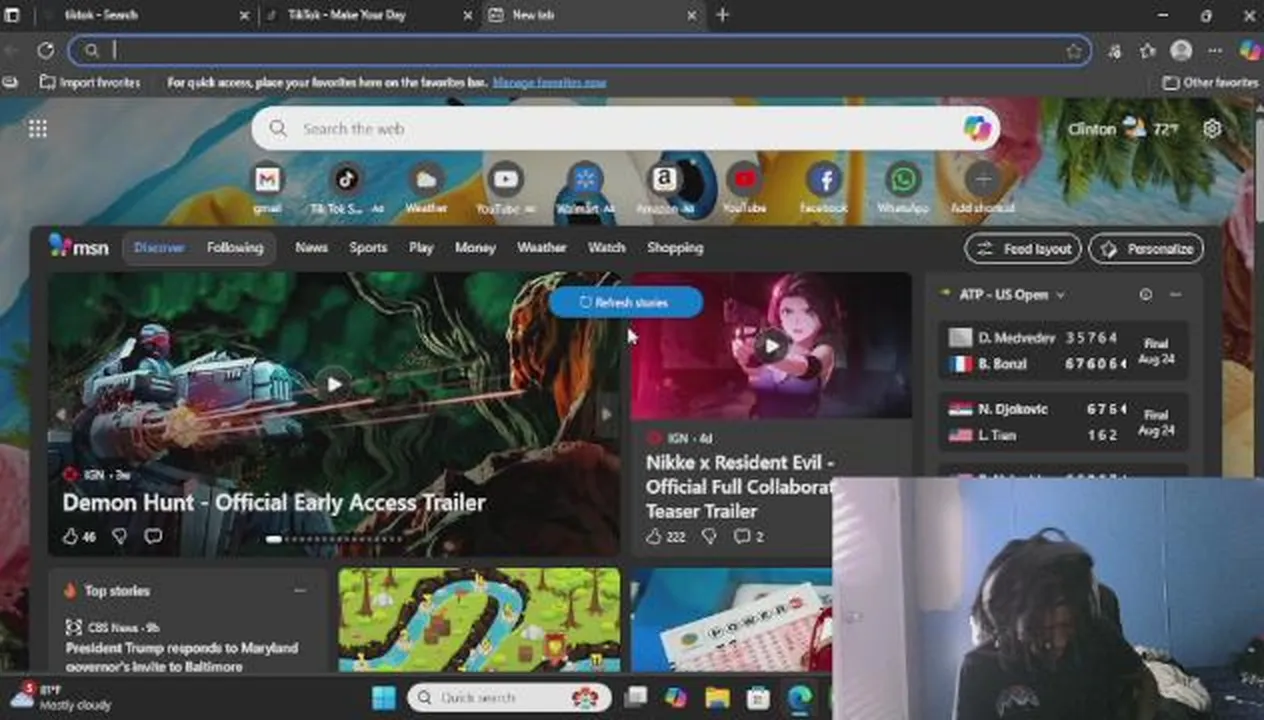
Task: Play the Demon Hunt trailer video
Action: click(334, 384)
